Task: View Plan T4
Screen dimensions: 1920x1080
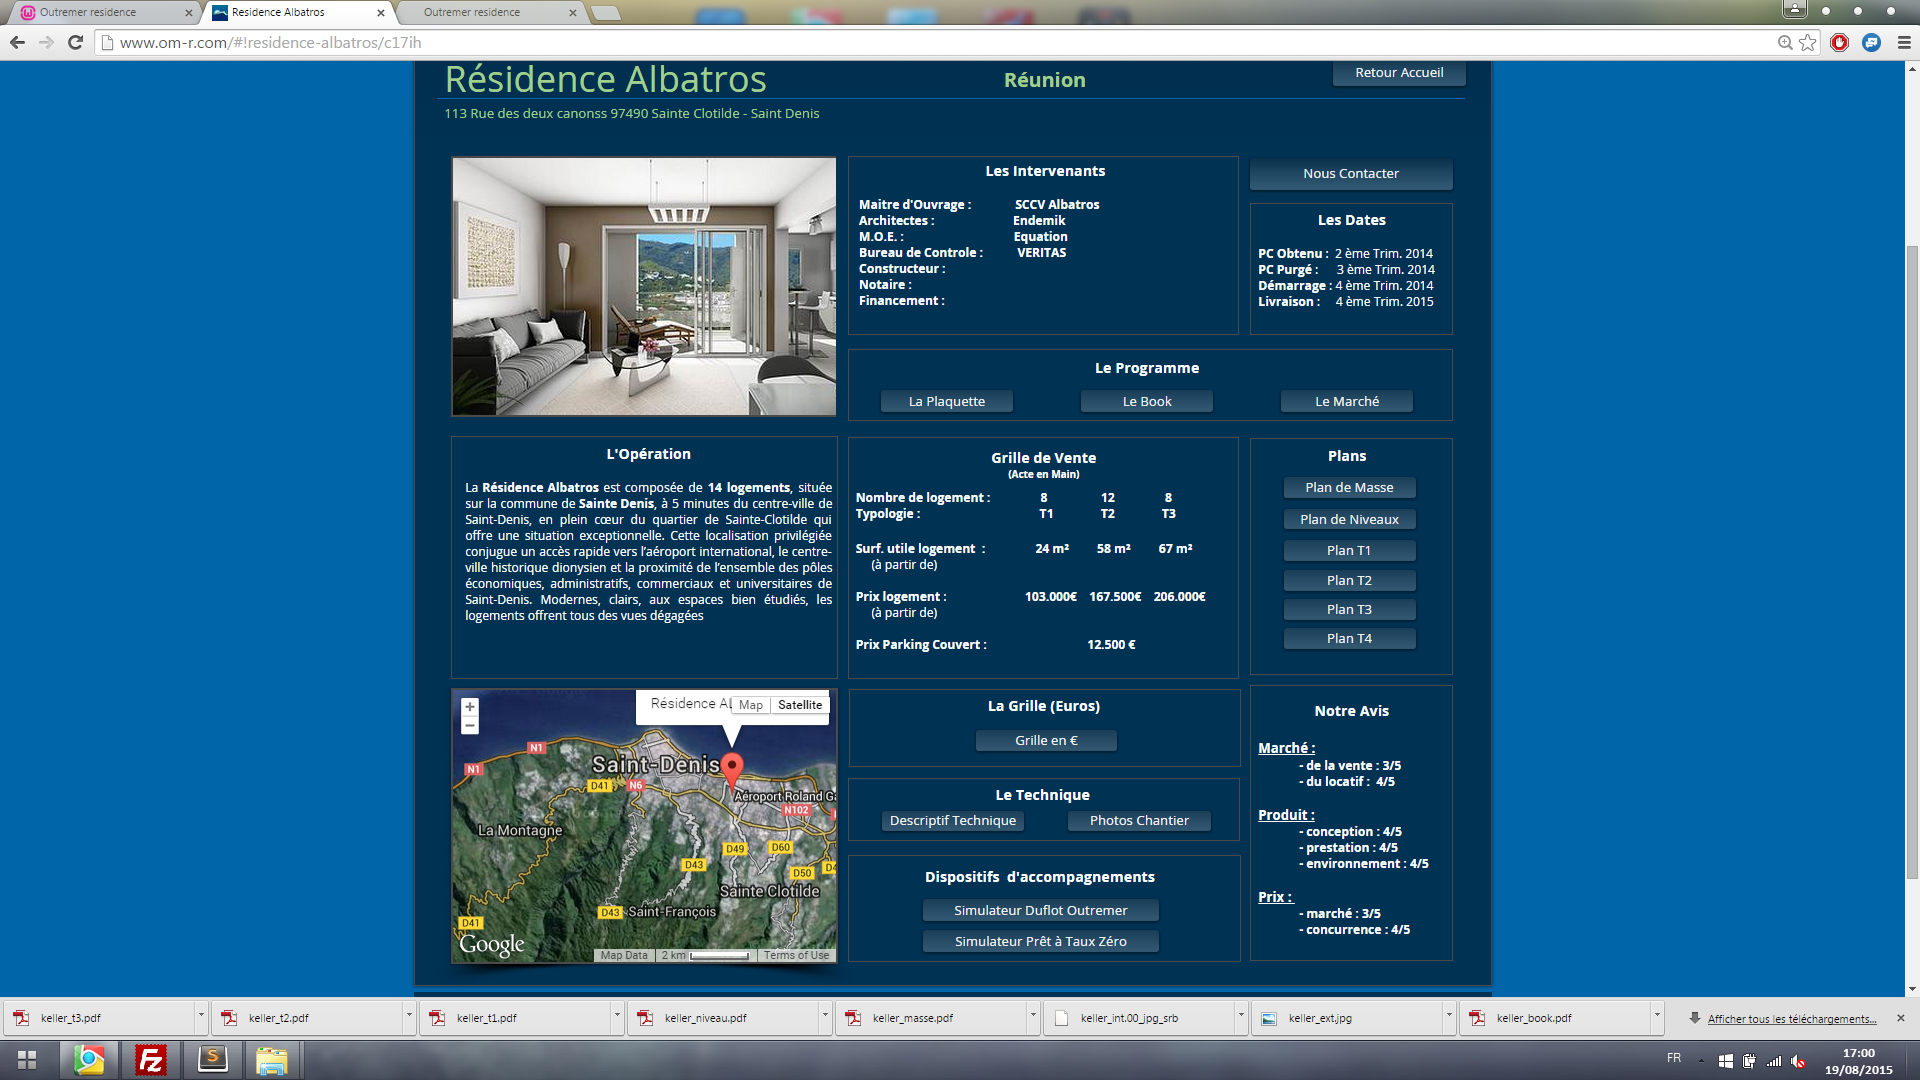Action: (1349, 638)
